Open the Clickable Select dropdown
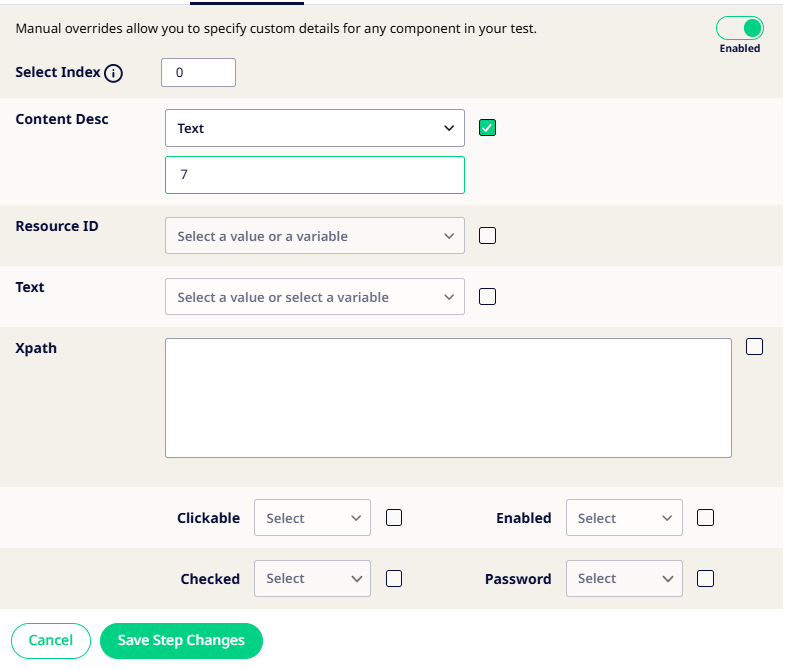Screen dimensions: 802x669 pos(312,518)
